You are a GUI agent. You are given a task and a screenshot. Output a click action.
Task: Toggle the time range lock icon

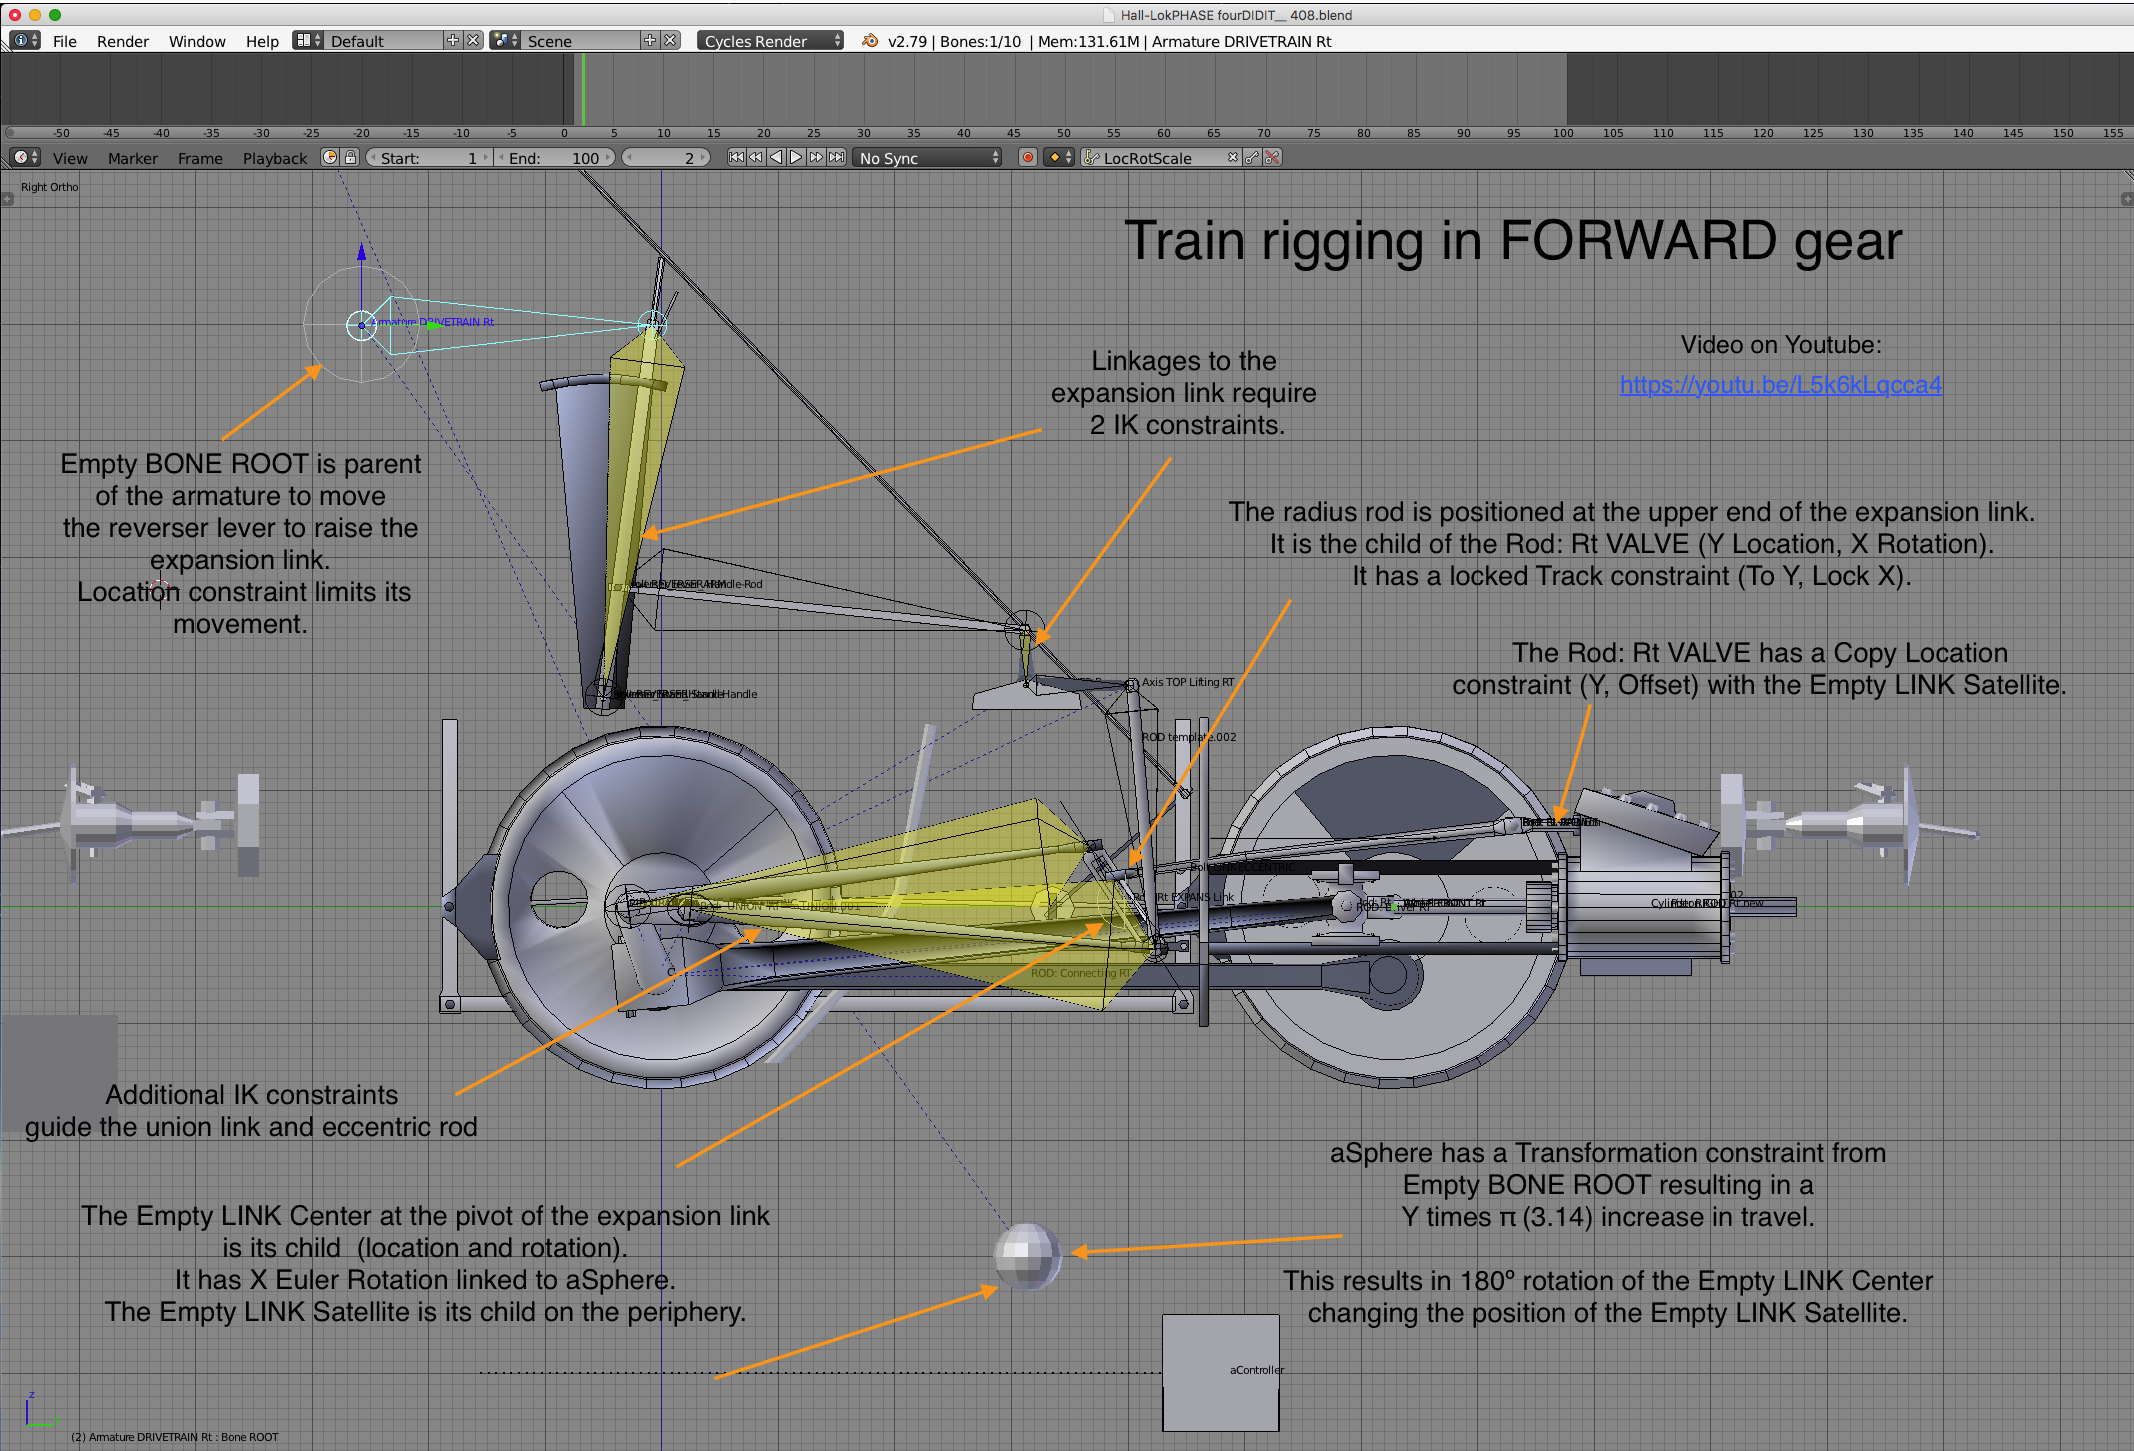click(x=350, y=158)
